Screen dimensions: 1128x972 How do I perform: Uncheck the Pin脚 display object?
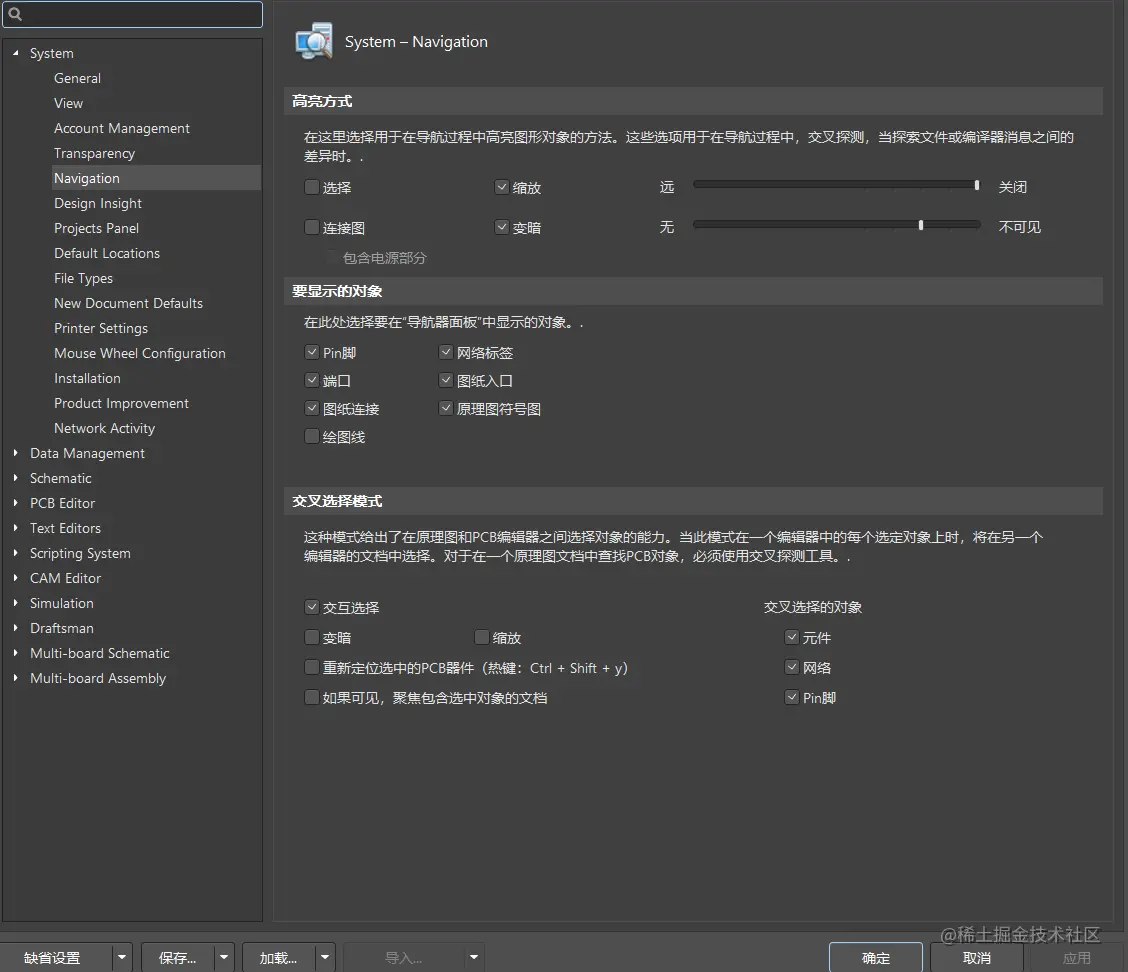pos(311,352)
